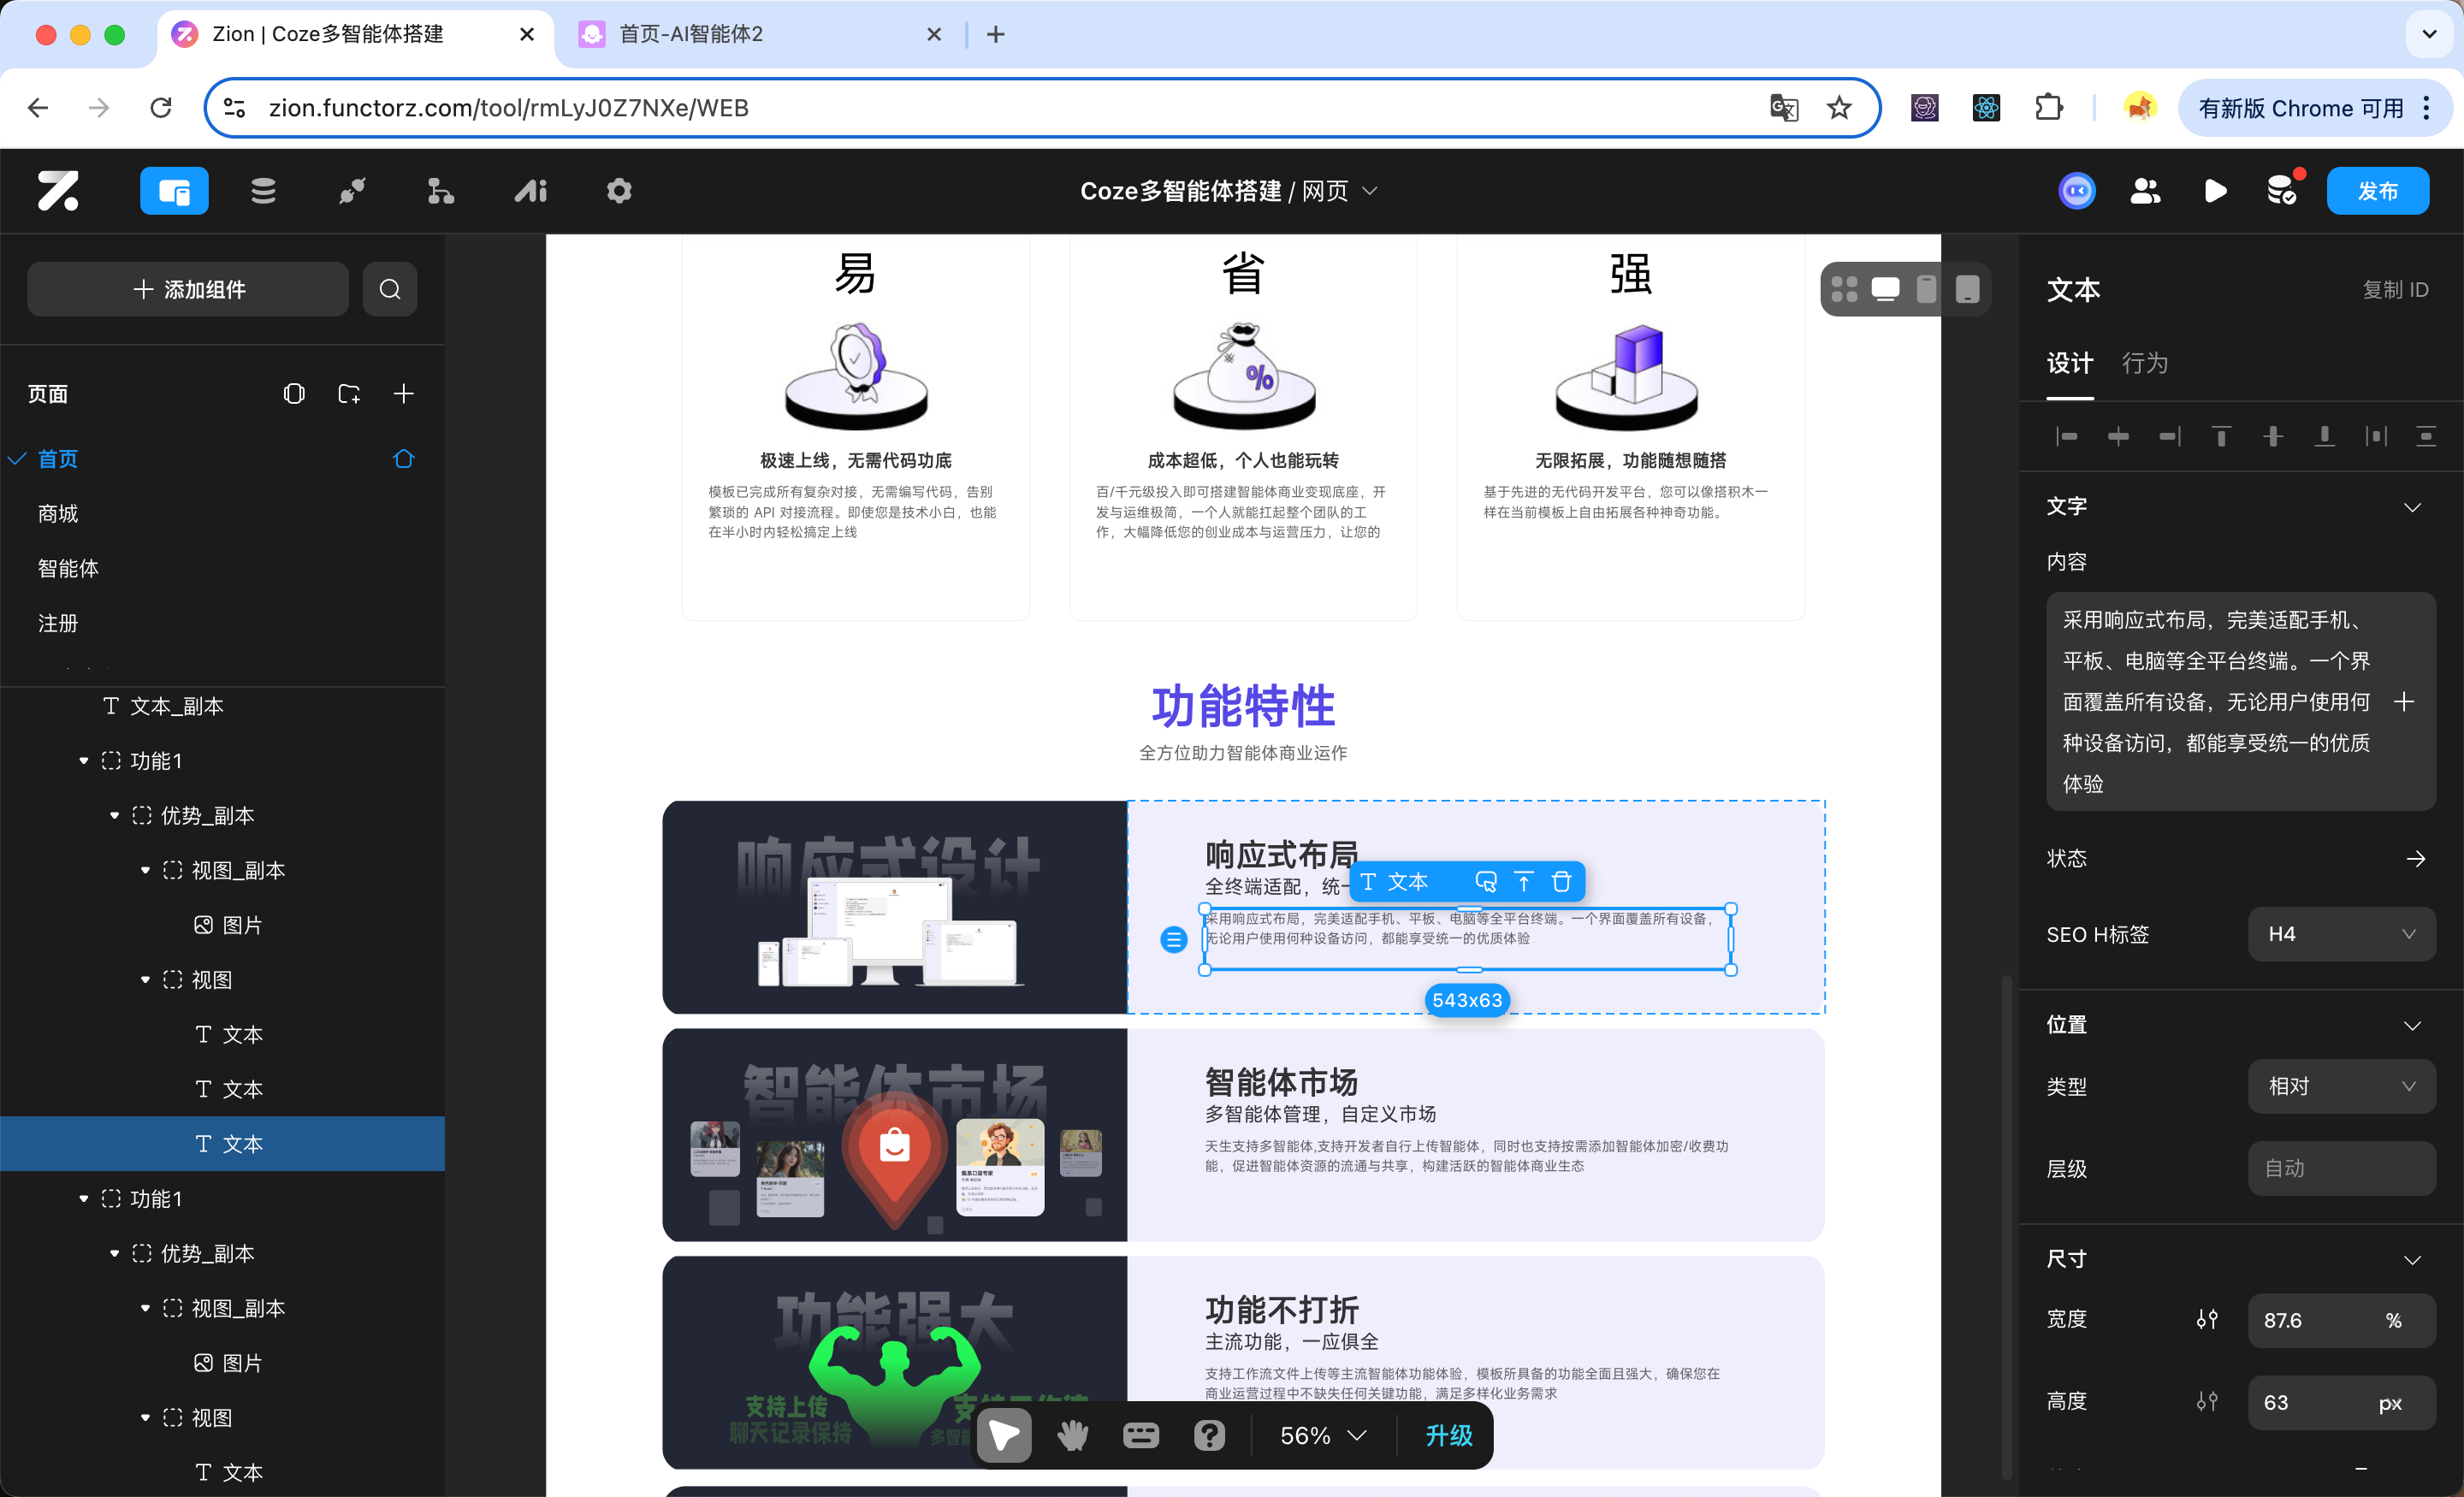The image size is (2464, 1497).
Task: Click the align left icon
Action: pos(2067,436)
